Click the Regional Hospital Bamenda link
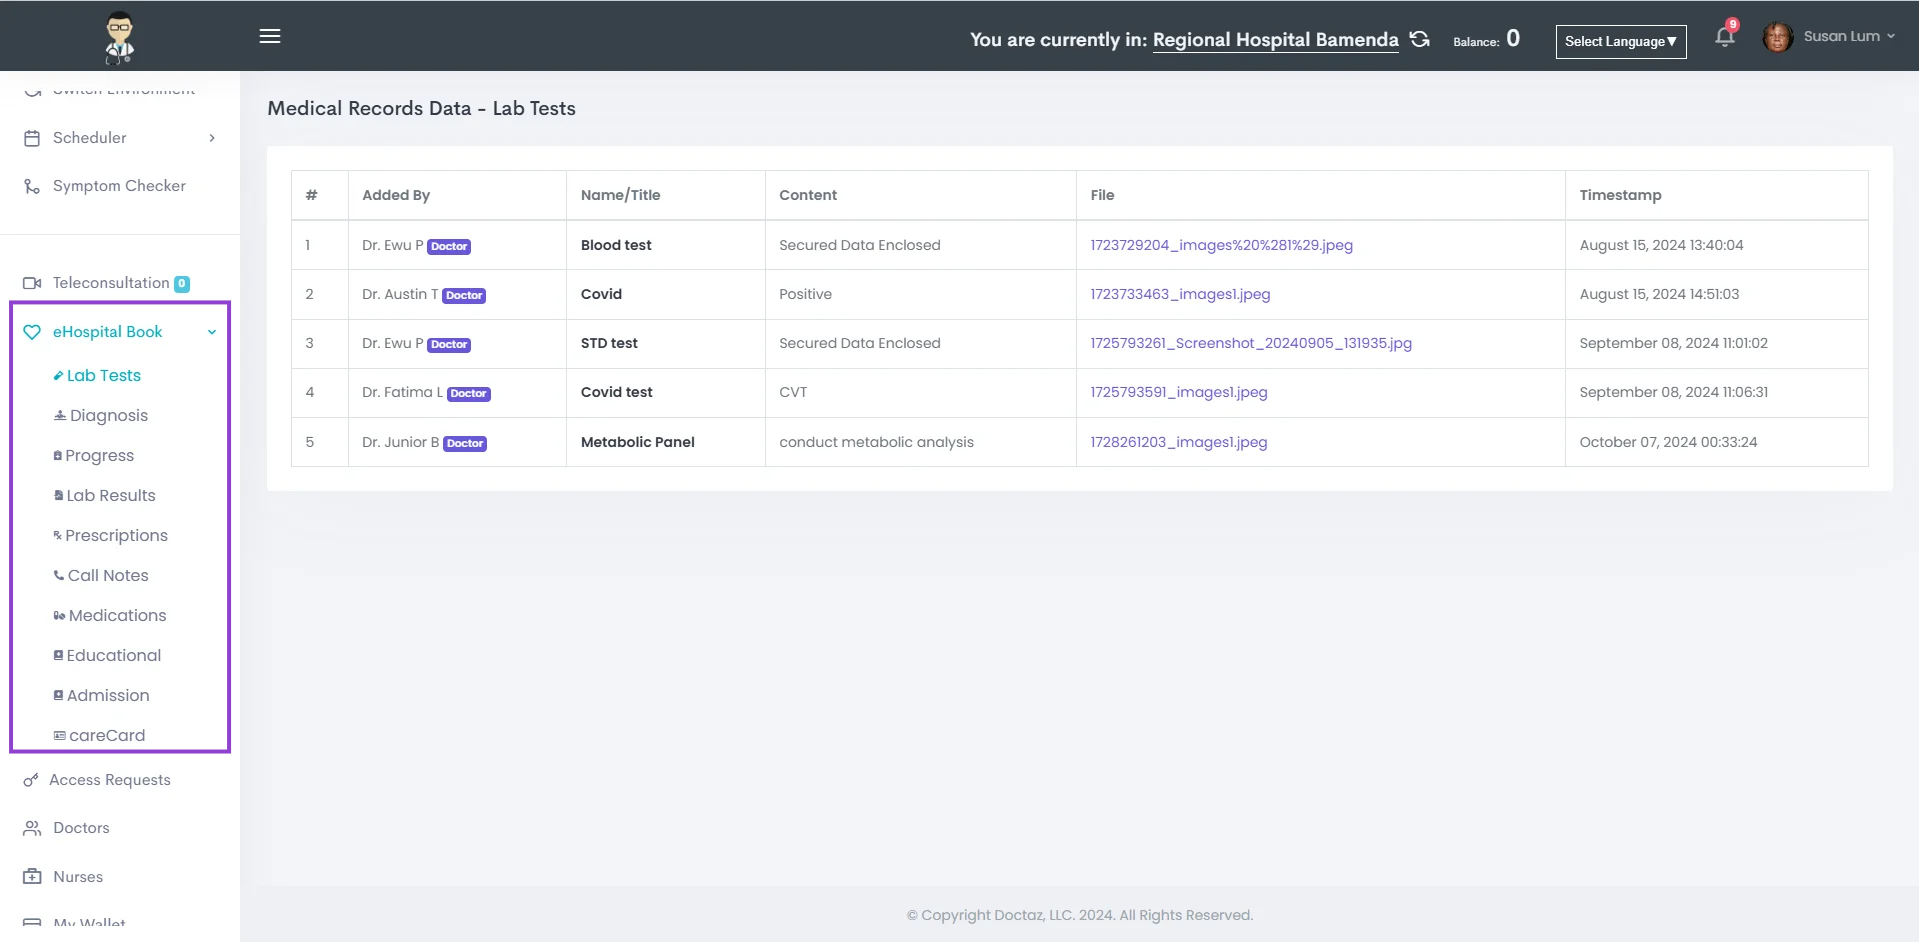1919x942 pixels. click(x=1275, y=39)
